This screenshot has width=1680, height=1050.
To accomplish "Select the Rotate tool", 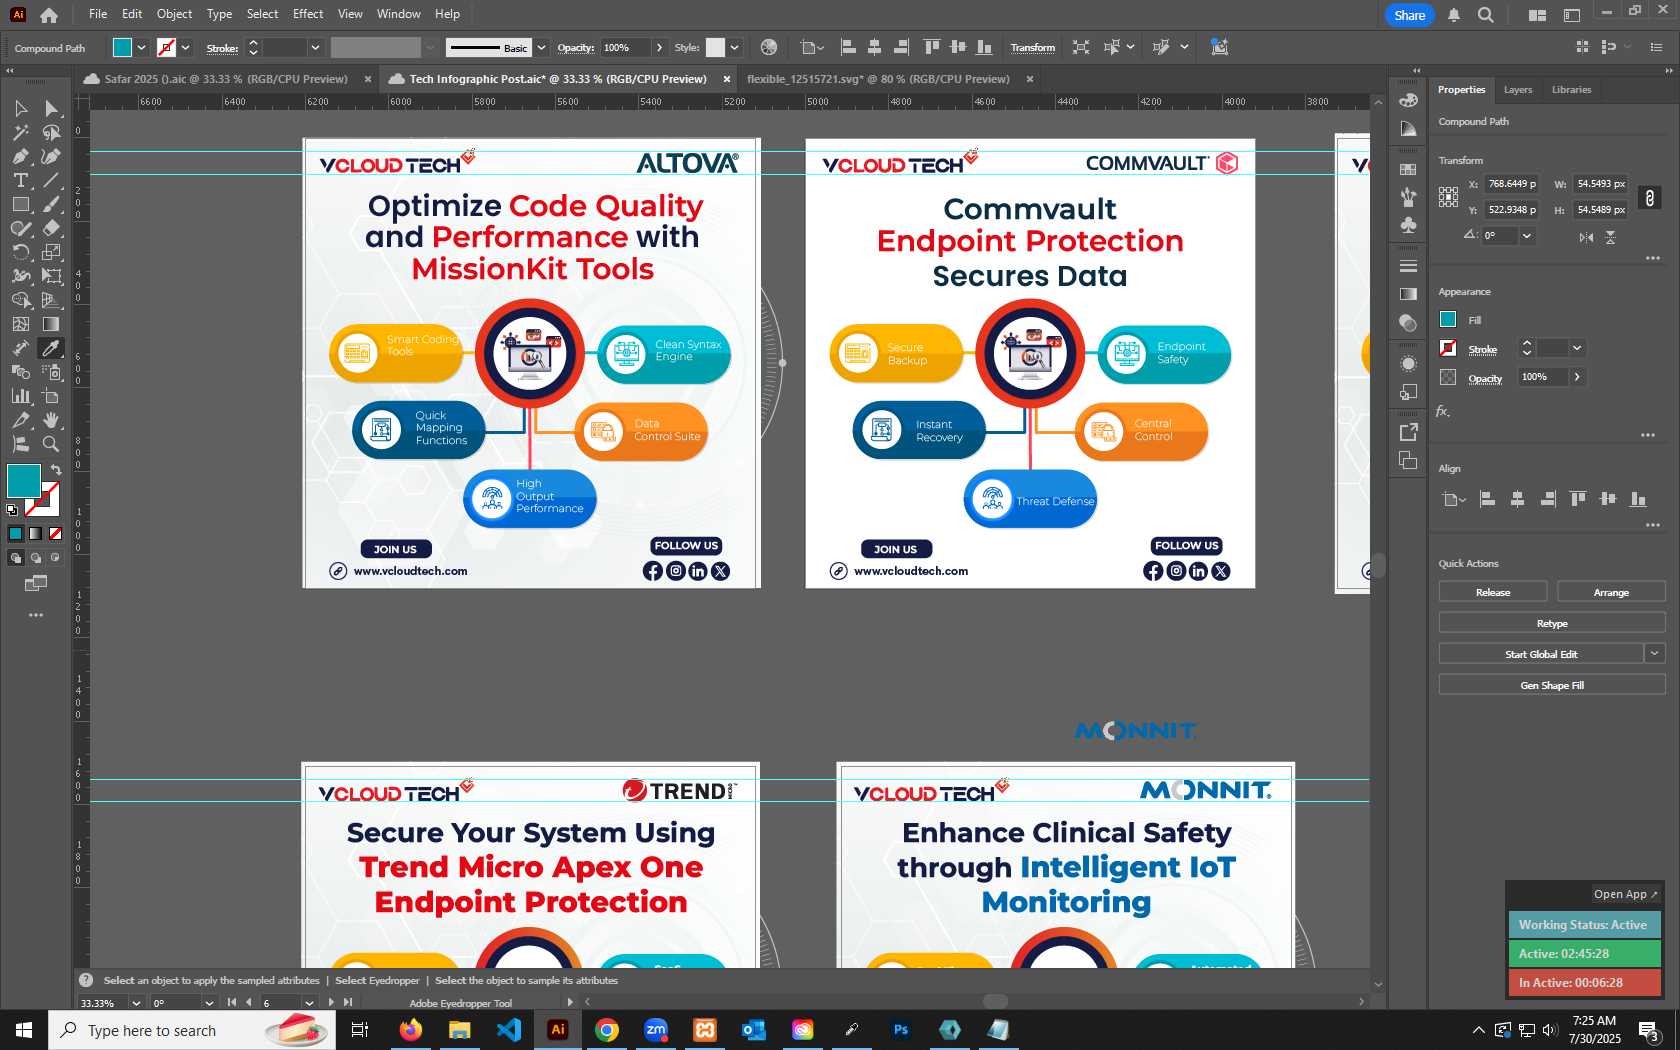I will [x=20, y=252].
